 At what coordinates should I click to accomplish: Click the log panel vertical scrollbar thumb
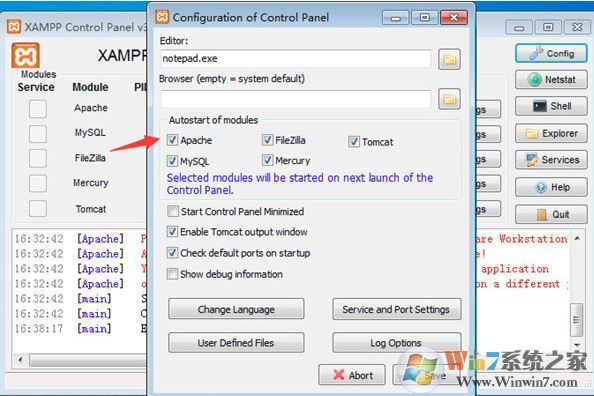tap(576, 320)
